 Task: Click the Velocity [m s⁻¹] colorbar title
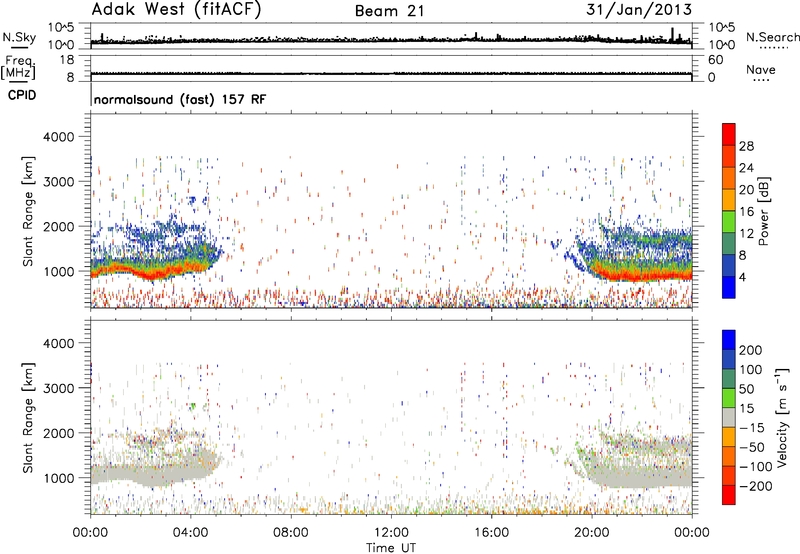coord(782,417)
